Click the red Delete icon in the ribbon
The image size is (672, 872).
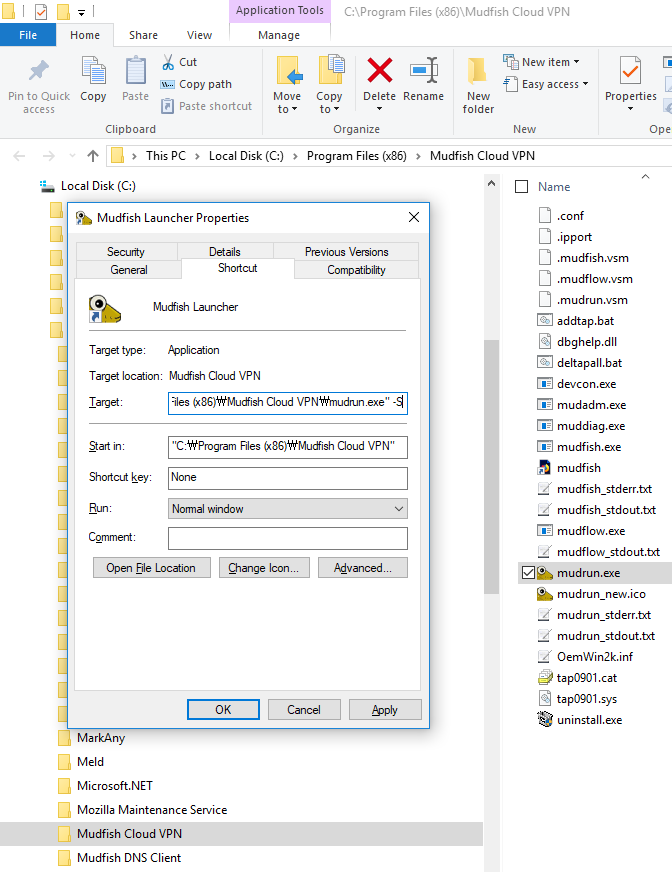379,72
